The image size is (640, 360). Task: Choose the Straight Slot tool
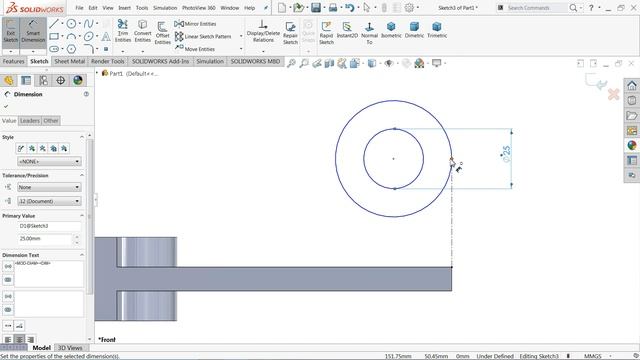(54, 49)
